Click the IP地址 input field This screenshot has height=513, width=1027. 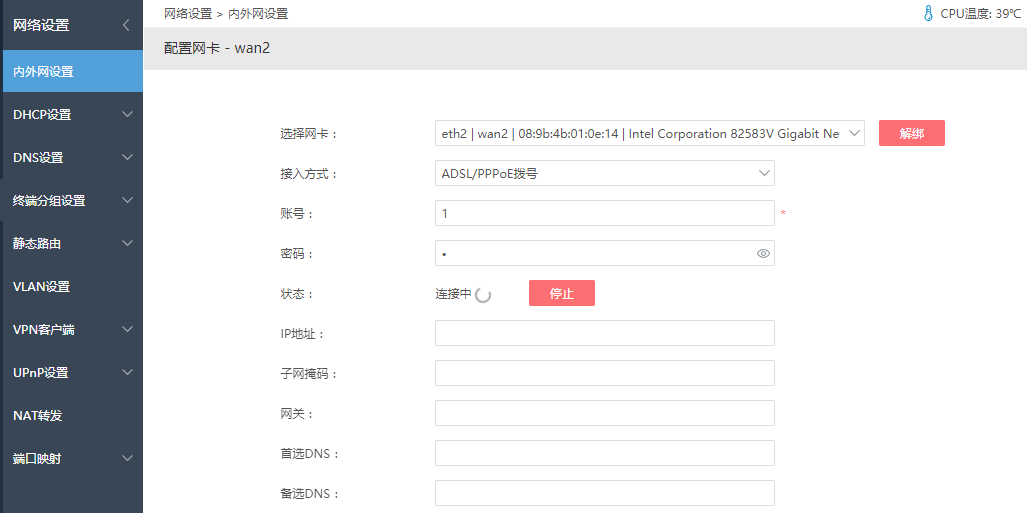[x=605, y=333]
